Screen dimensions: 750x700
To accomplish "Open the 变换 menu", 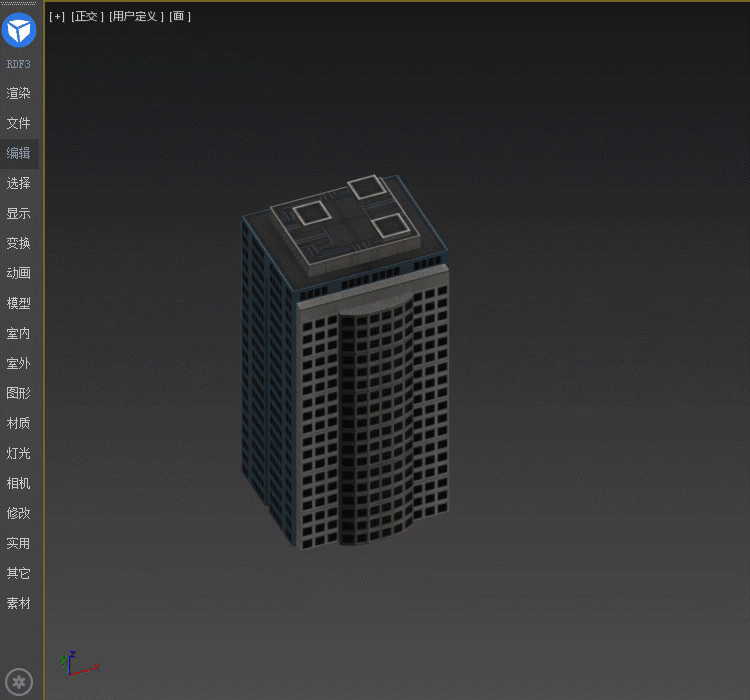I will coord(19,243).
